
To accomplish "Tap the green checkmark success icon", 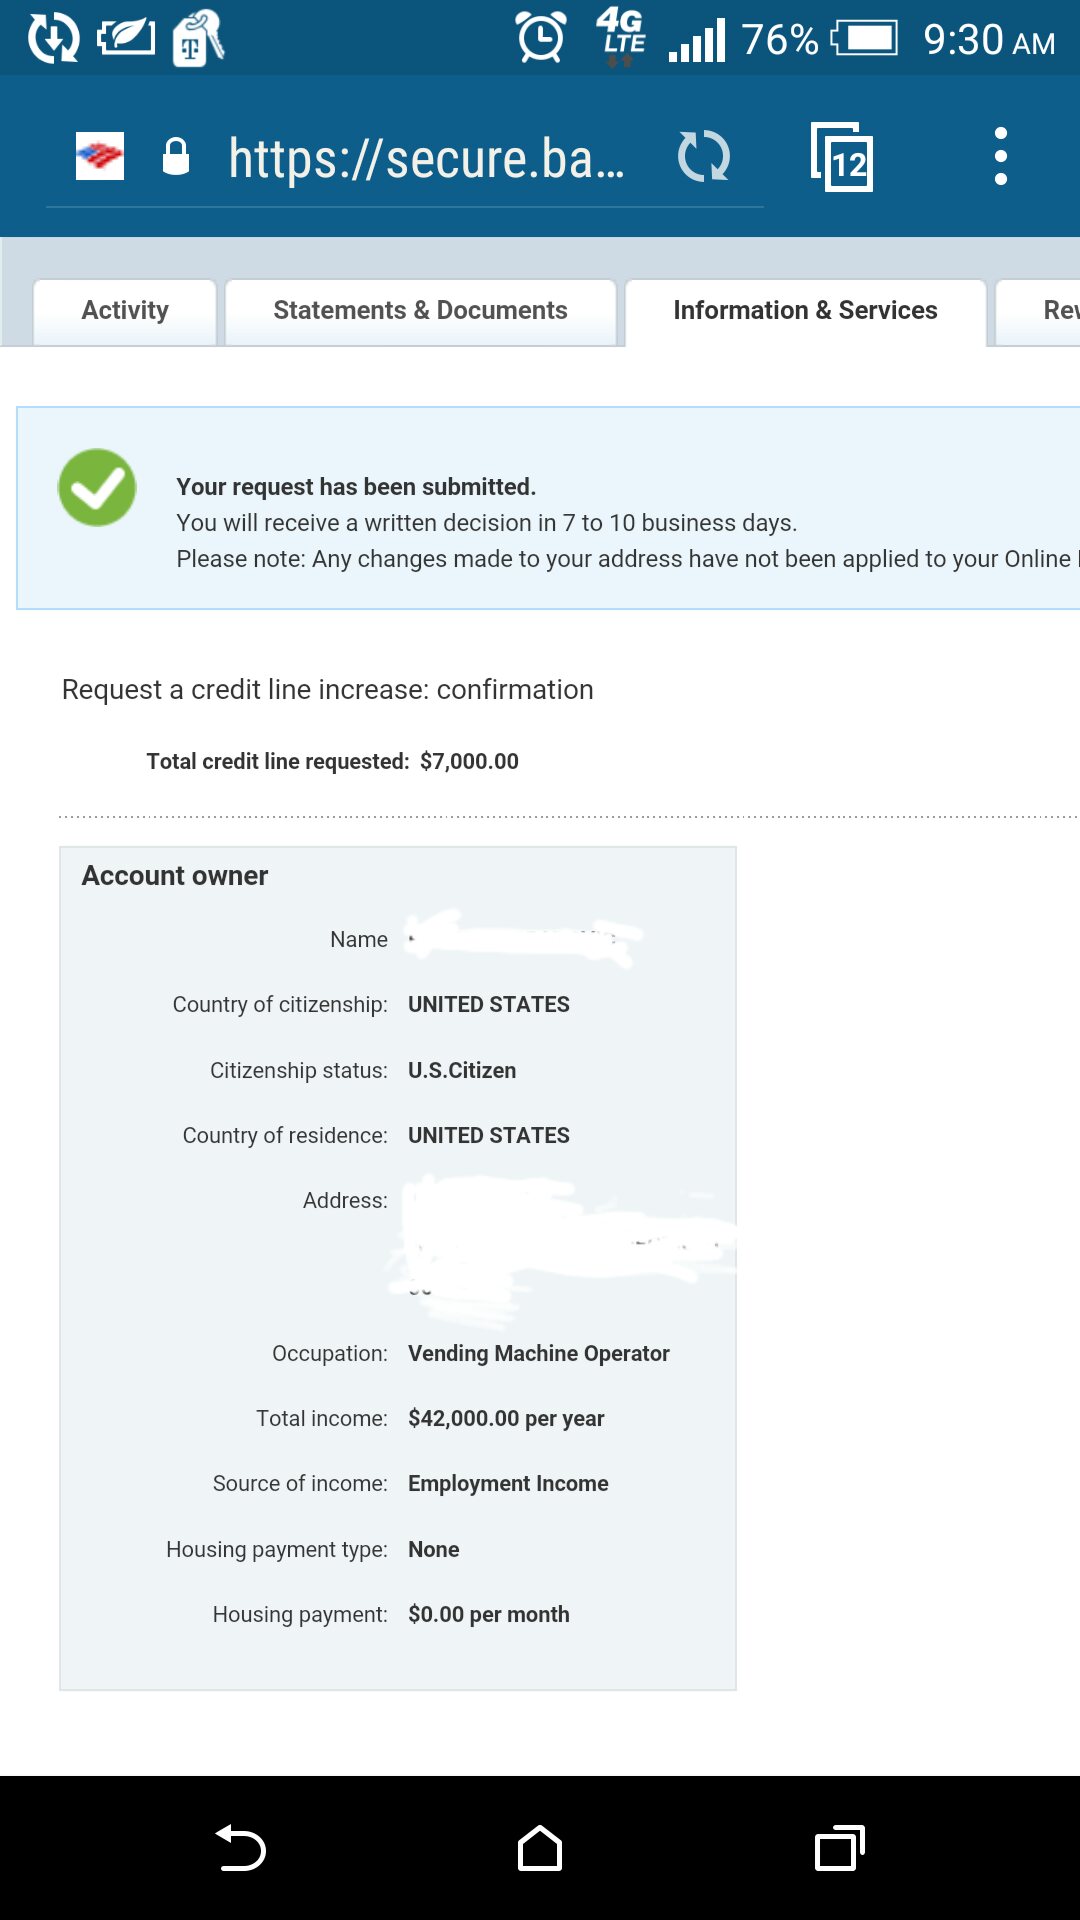I will tap(96, 487).
